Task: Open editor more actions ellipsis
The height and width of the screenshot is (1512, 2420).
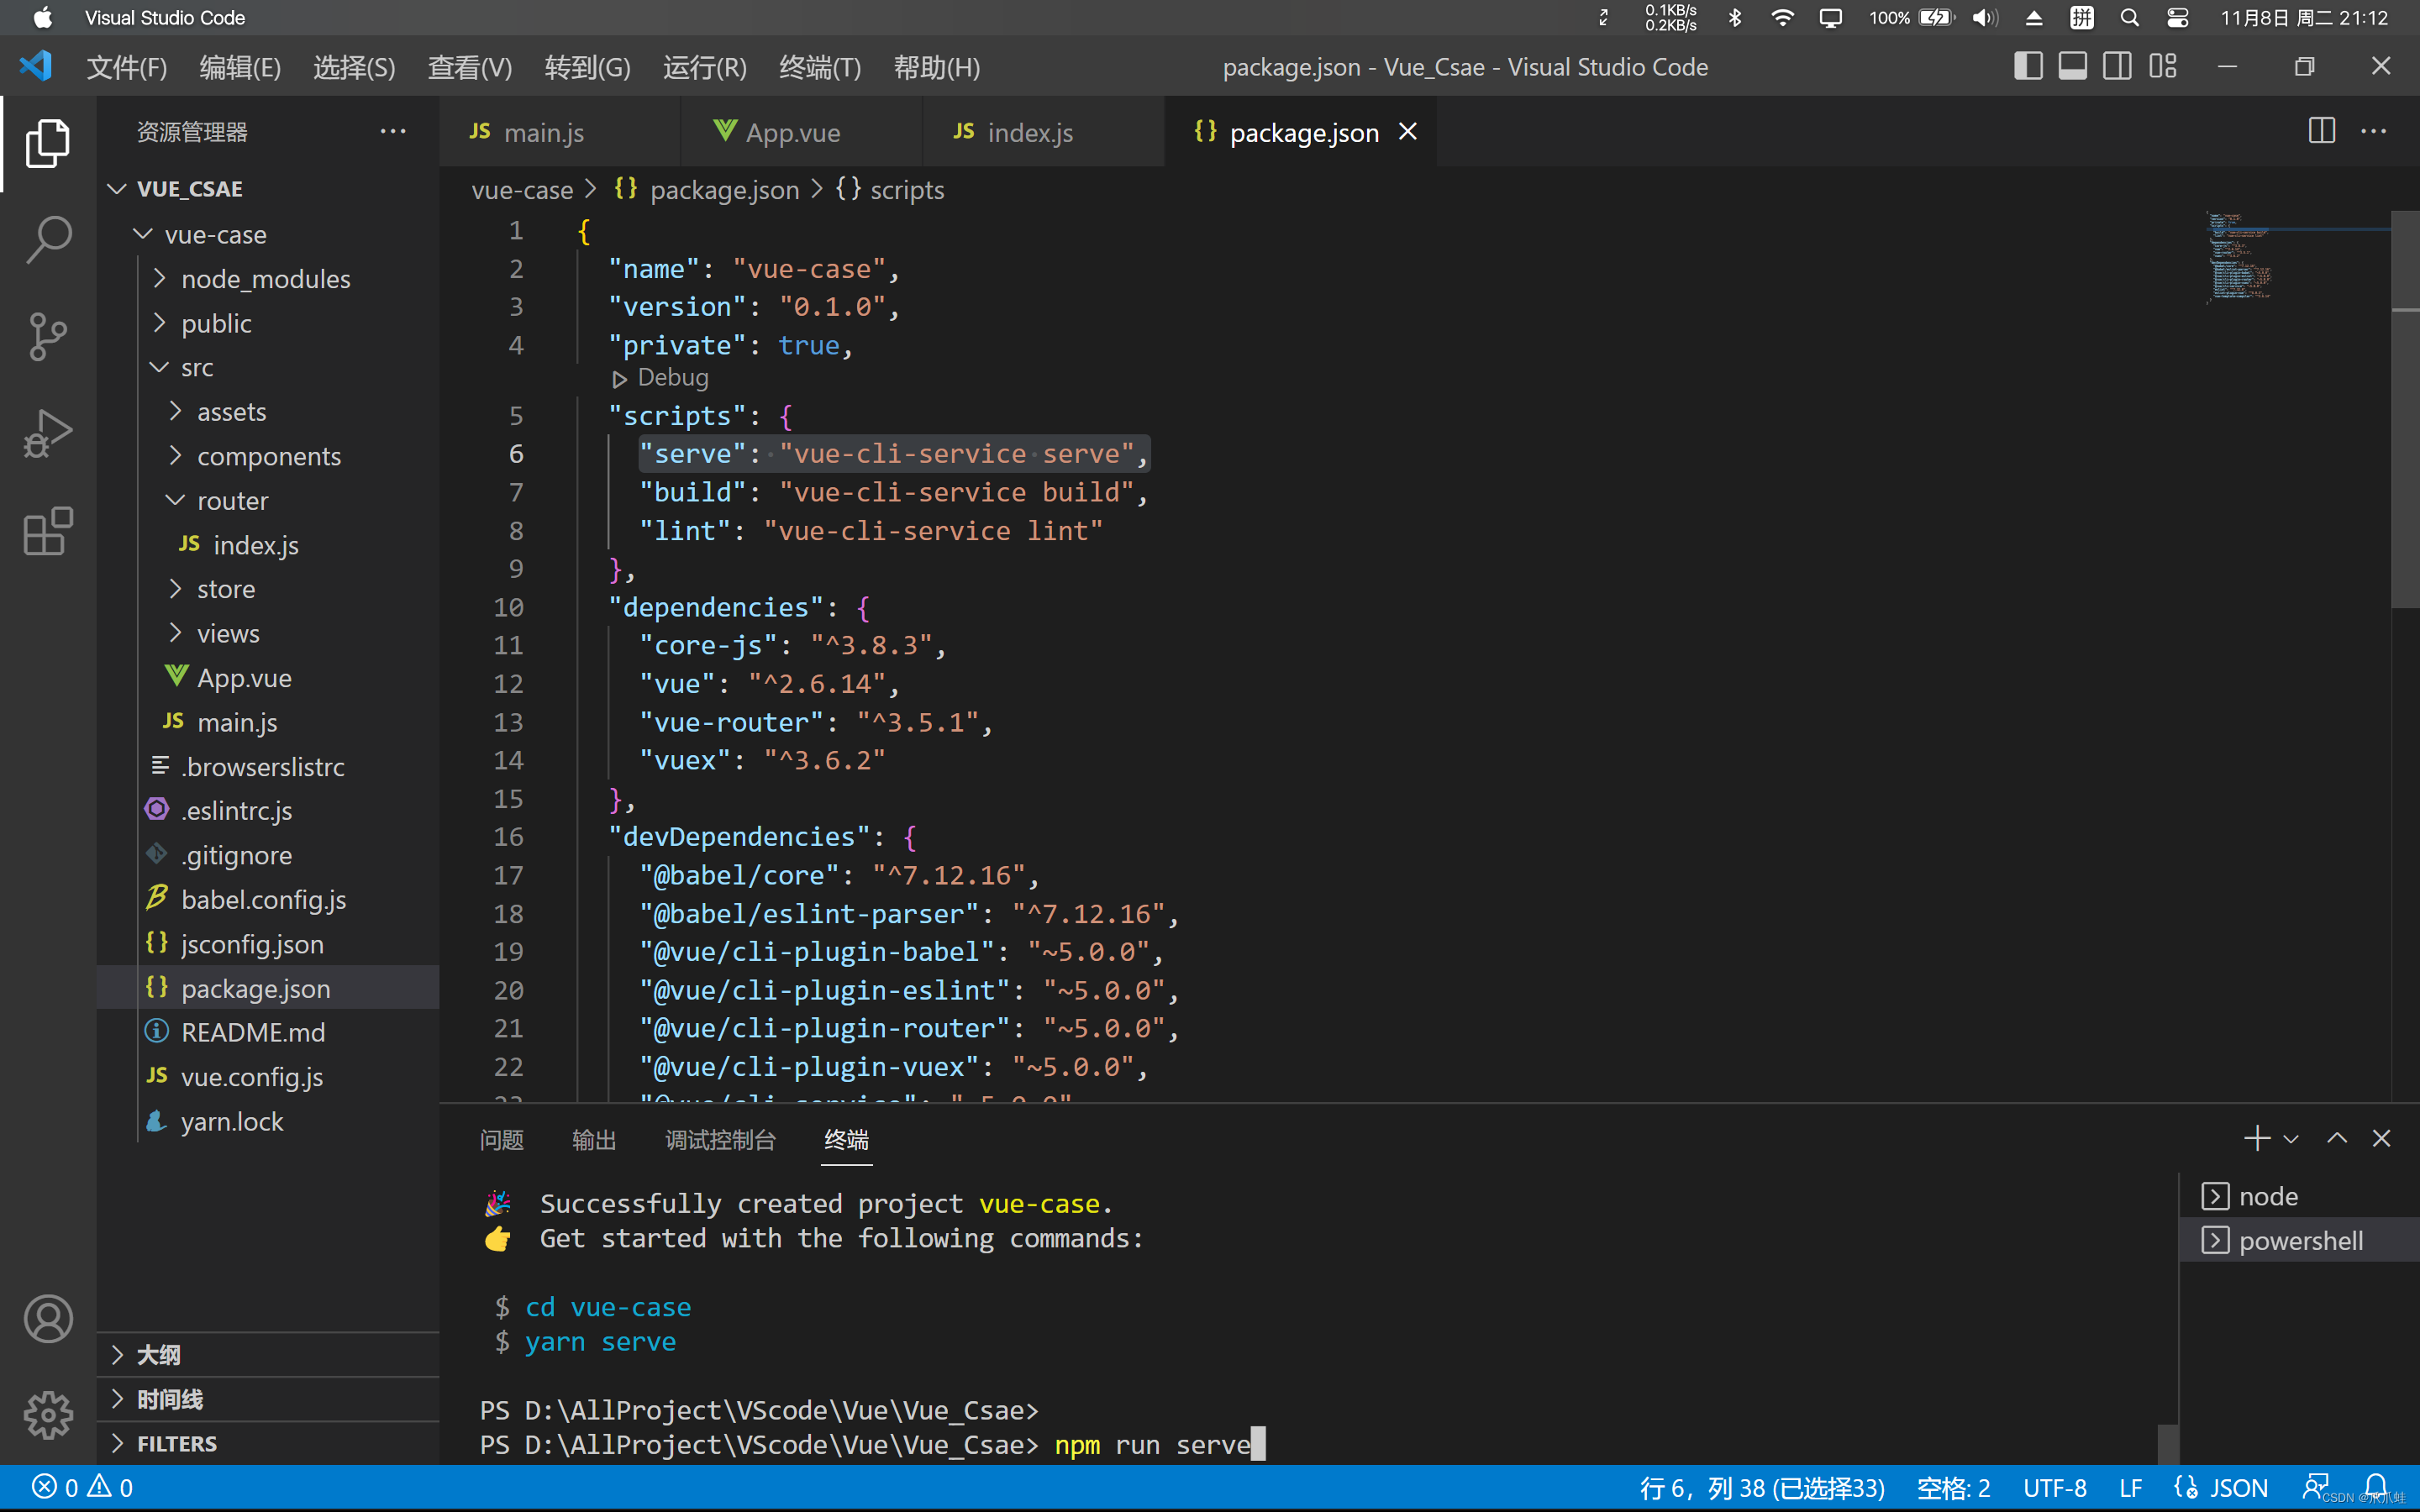Action: (2373, 131)
